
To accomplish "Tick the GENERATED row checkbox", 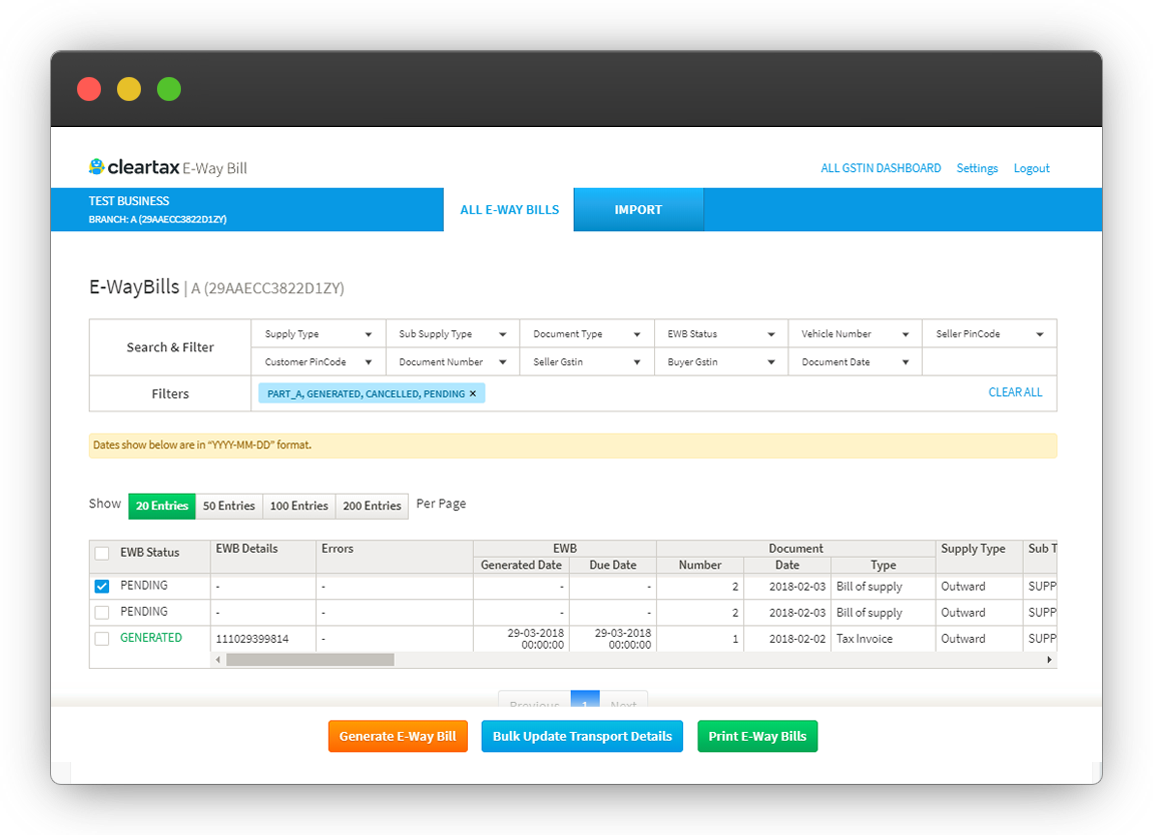I will tap(102, 638).
